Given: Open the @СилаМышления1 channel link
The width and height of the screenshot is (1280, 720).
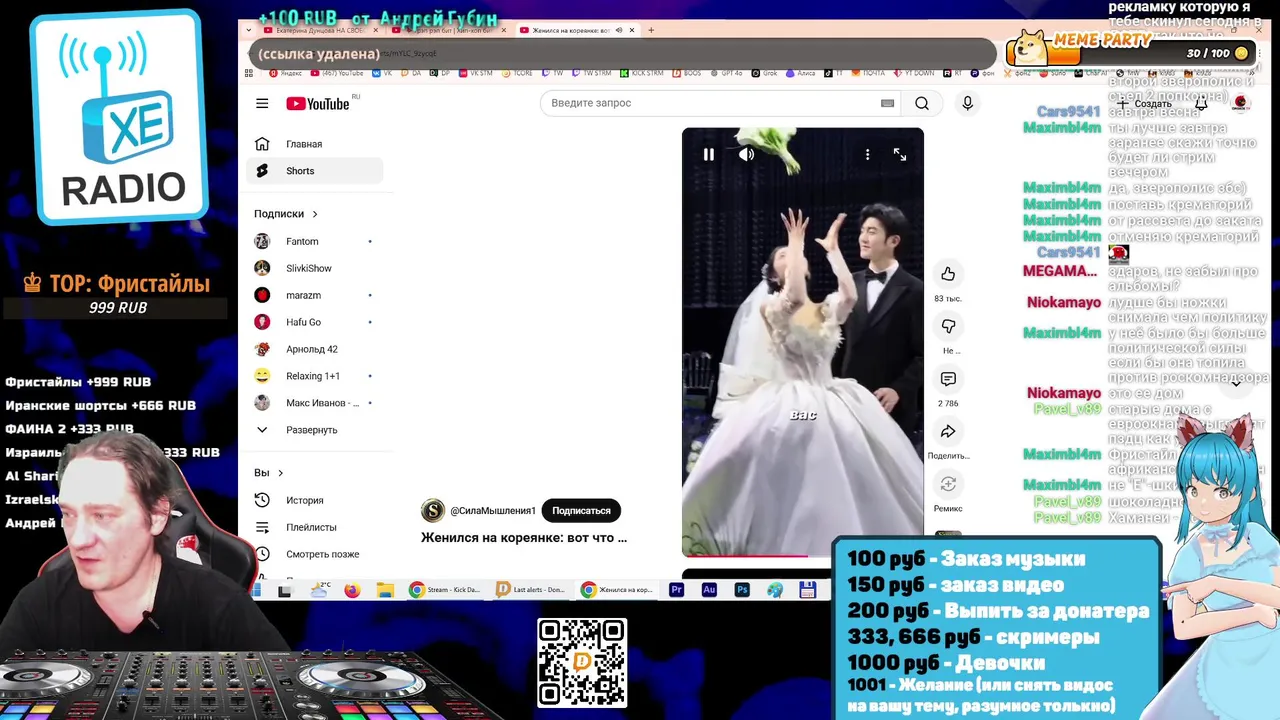Looking at the screenshot, I should 493,511.
